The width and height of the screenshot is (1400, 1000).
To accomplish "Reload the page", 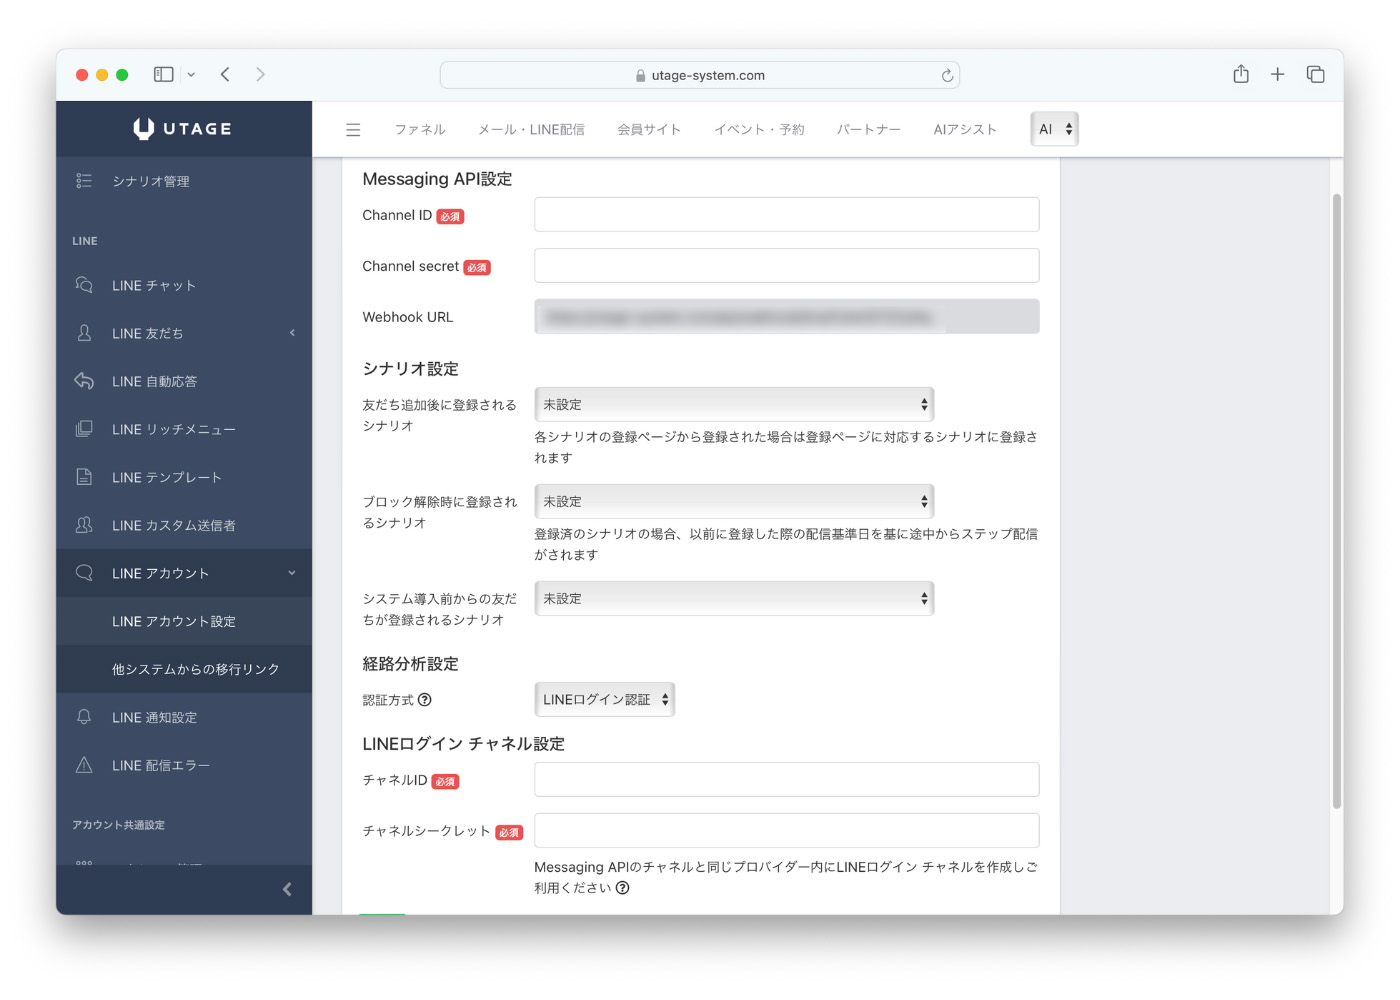I will coord(946,75).
